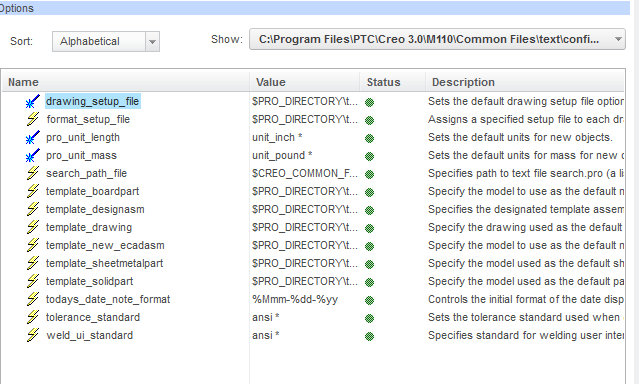
Task: Click the lightning icon beside format_setup_file
Action: [33, 119]
